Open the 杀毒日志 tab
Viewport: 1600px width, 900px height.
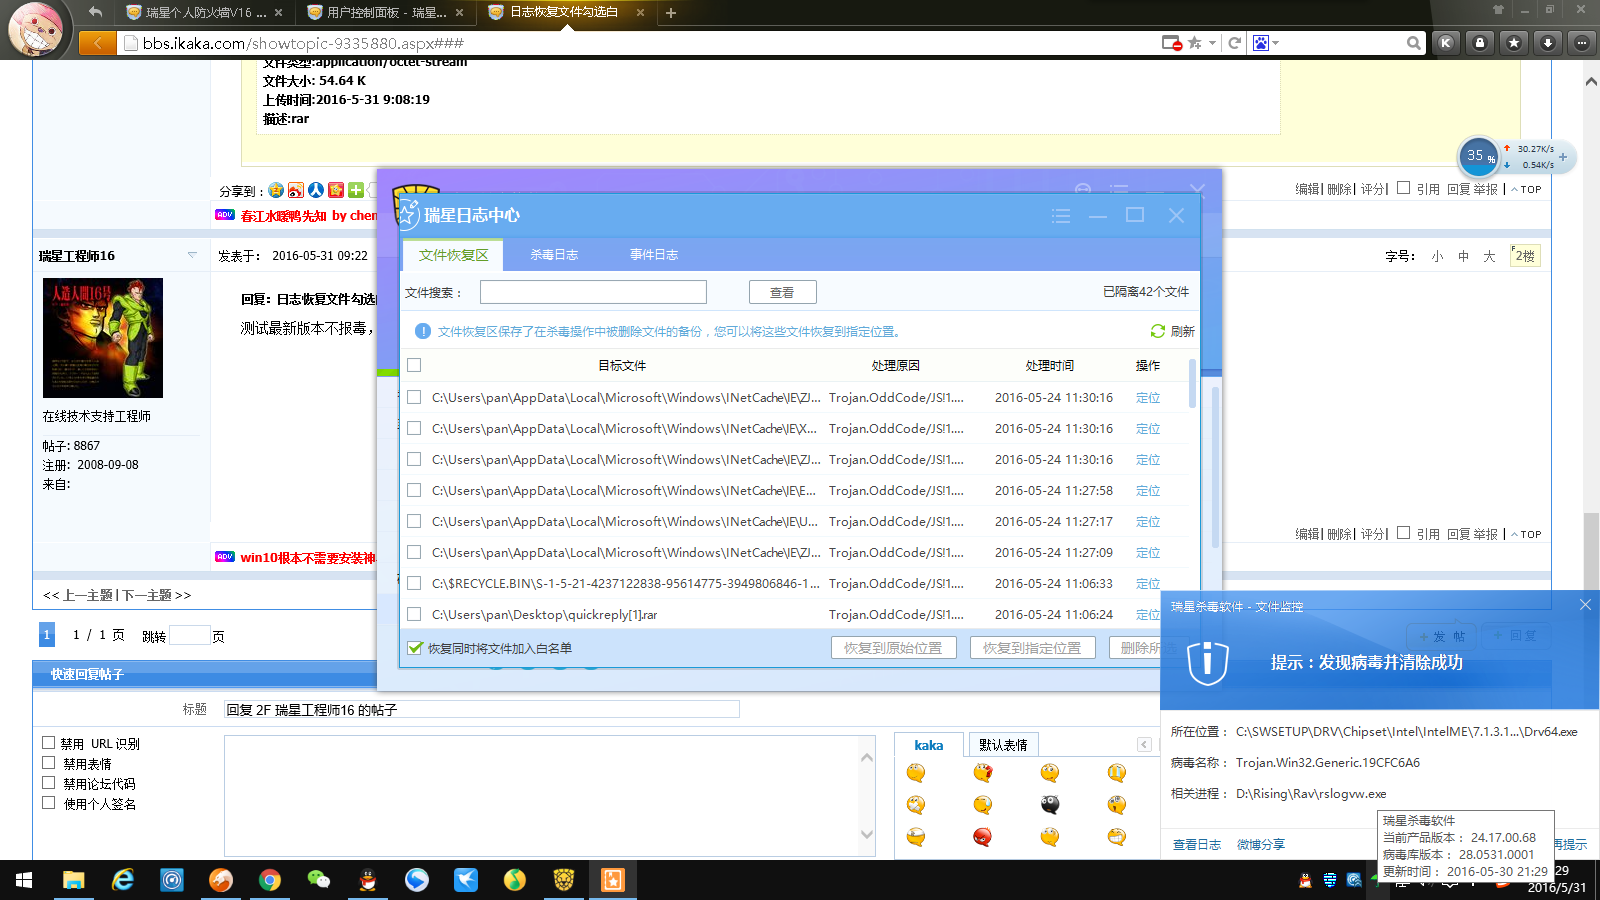point(554,255)
